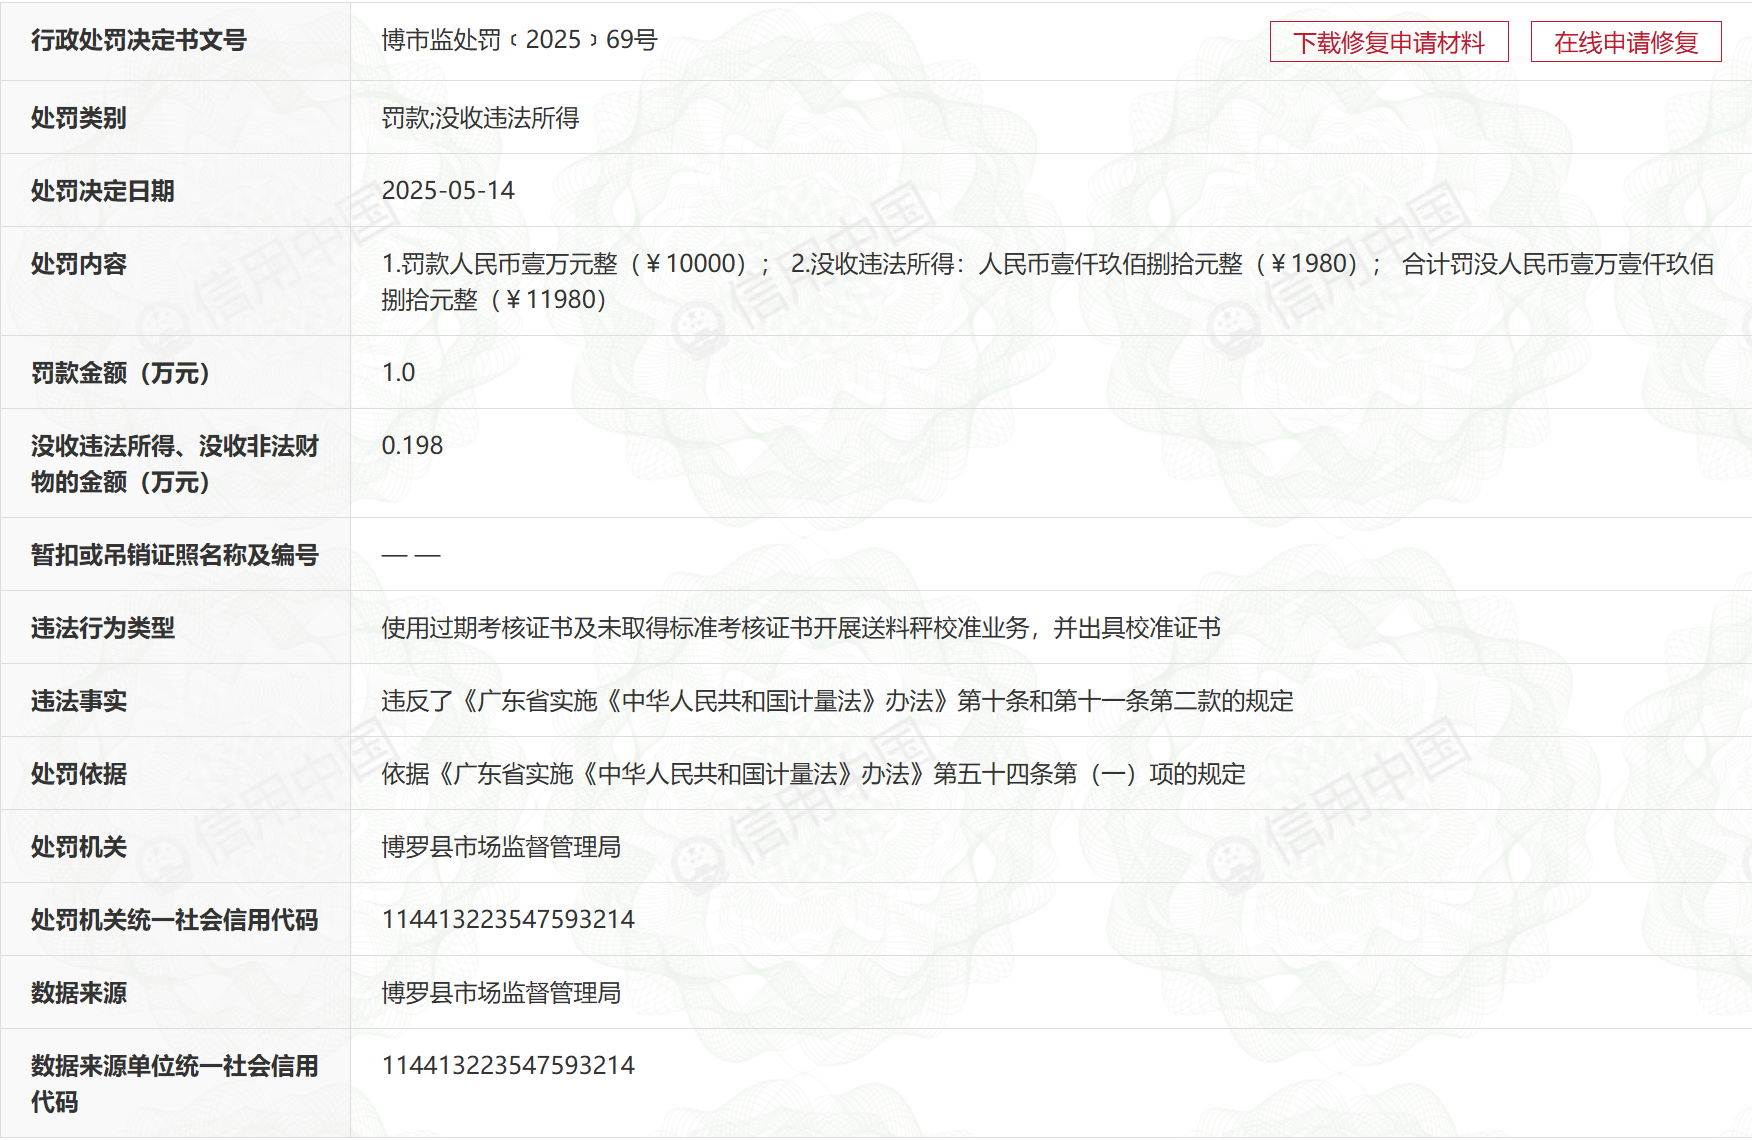Click the fine amount value 1.0
Screen dimensions: 1752x1140
[x=398, y=373]
